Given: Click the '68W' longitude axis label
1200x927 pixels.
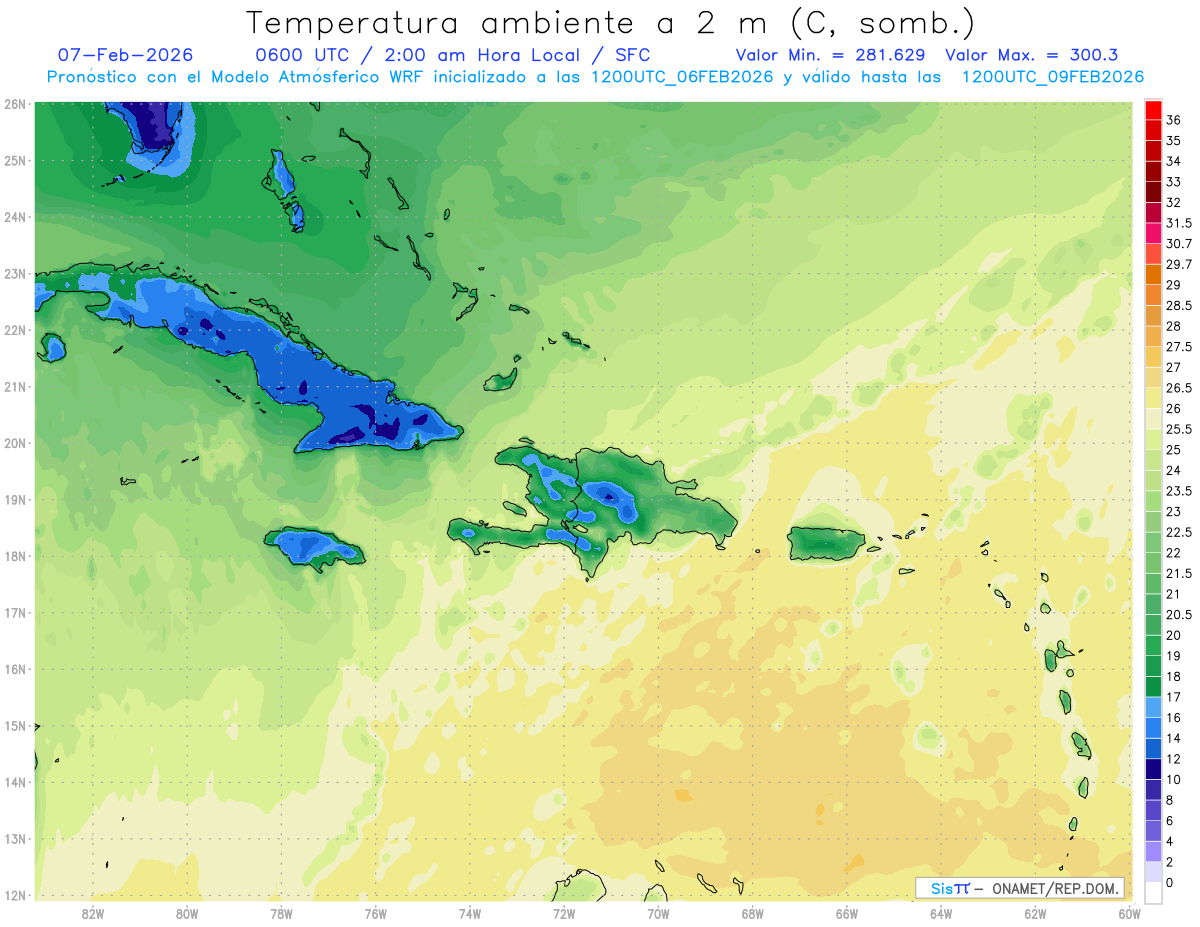Looking at the screenshot, I should point(752,913).
